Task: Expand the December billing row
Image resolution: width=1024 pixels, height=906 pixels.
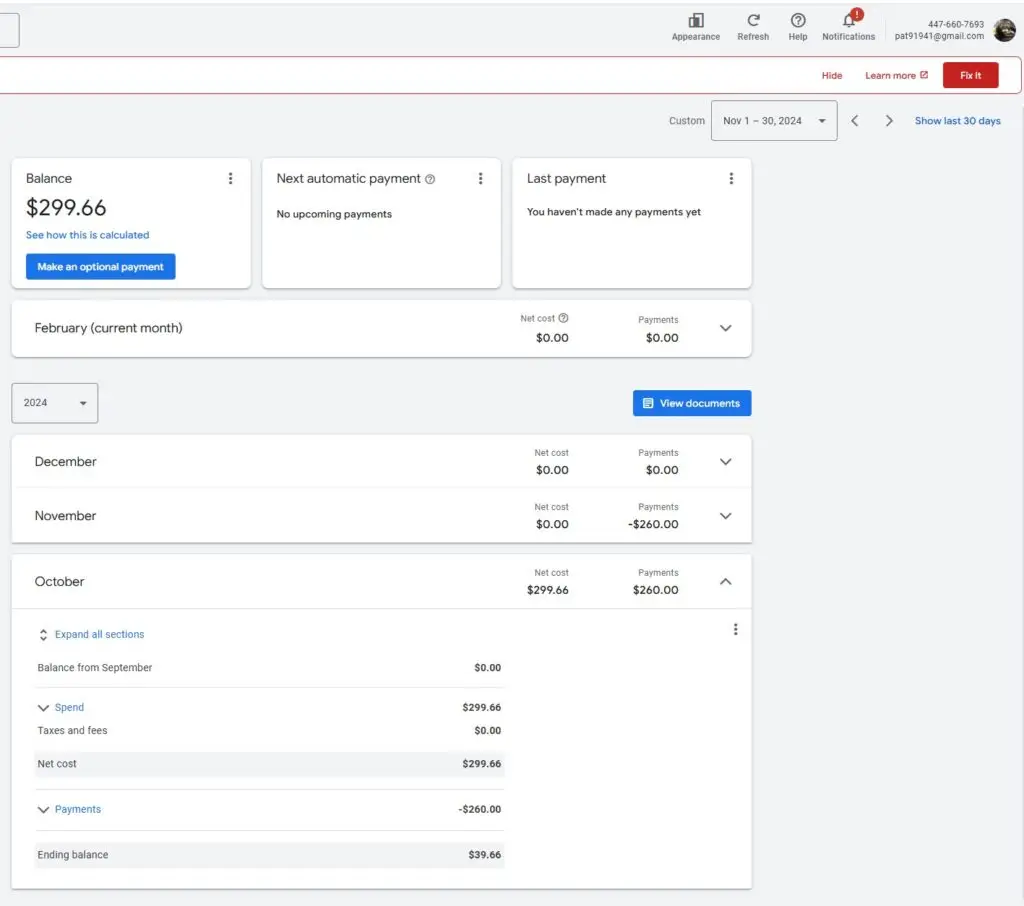Action: click(x=726, y=462)
